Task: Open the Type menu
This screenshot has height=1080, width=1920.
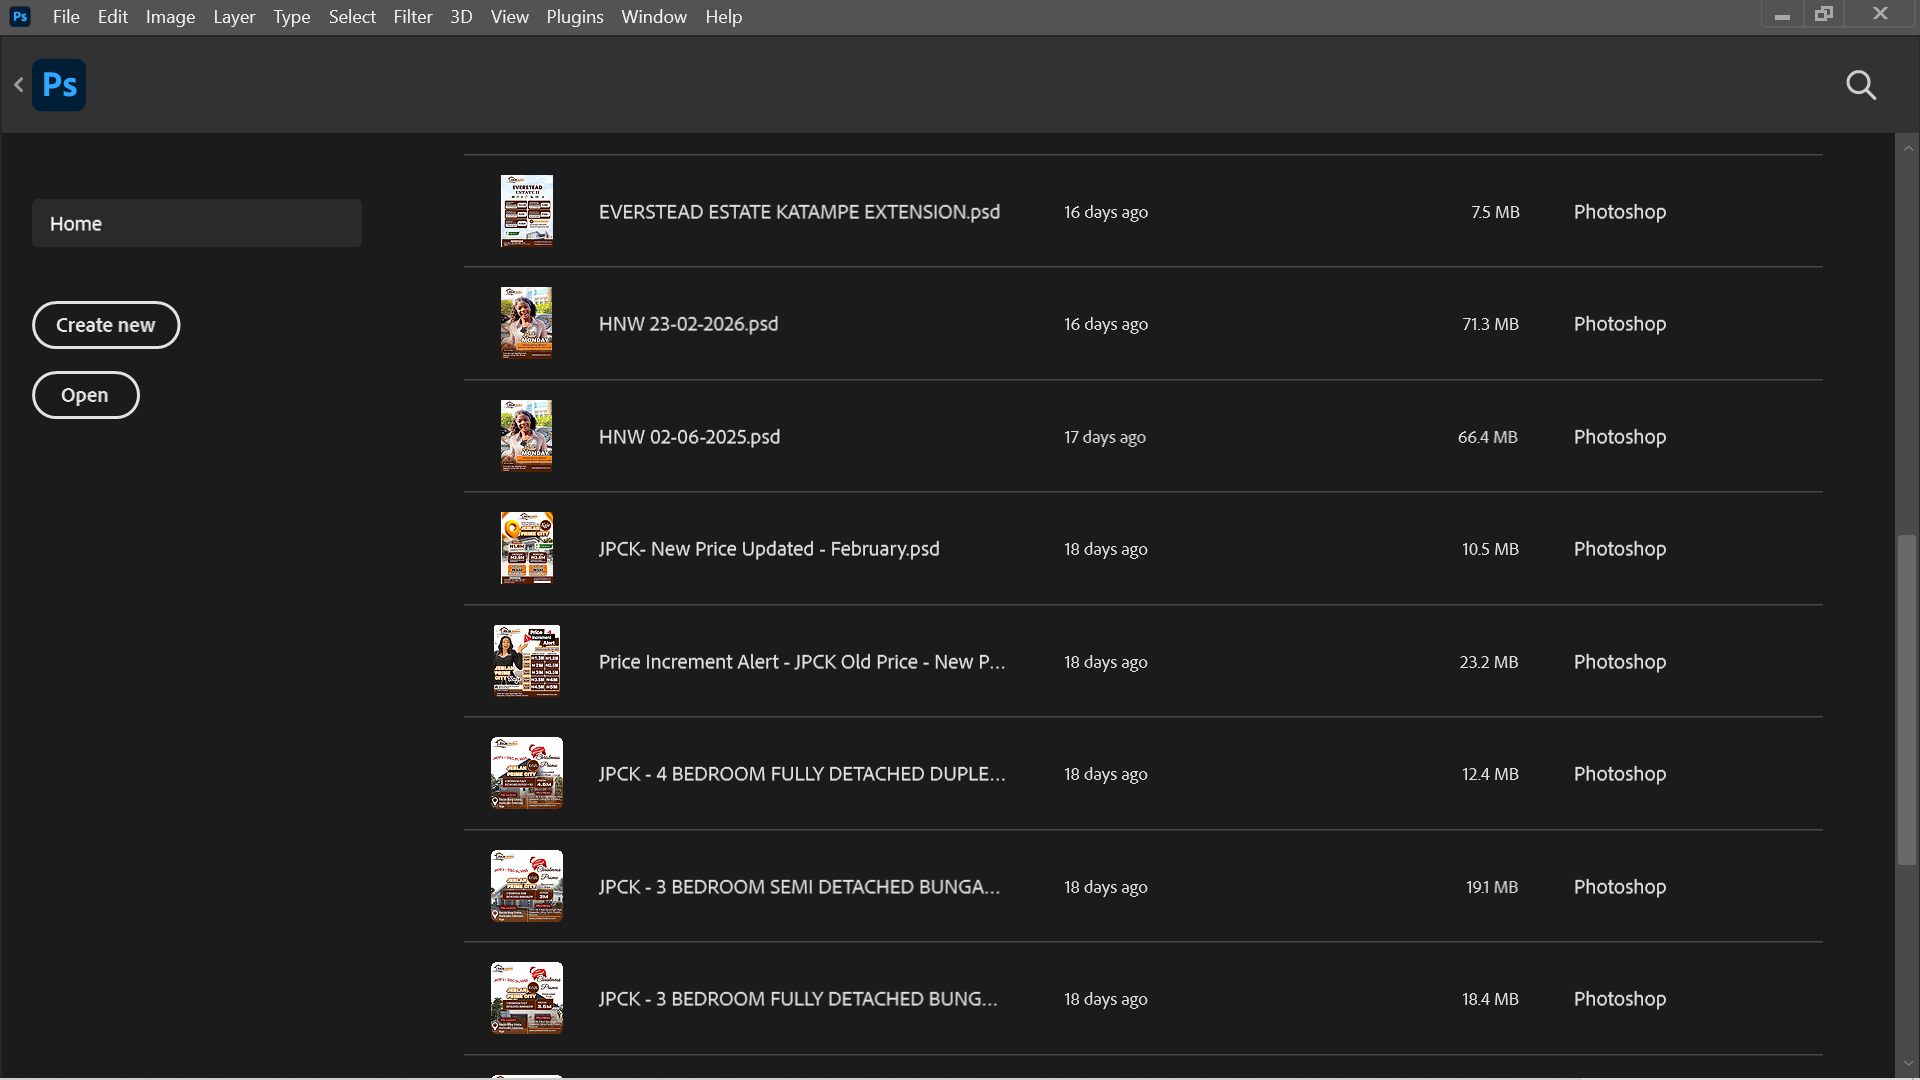Action: pyautogui.click(x=292, y=17)
